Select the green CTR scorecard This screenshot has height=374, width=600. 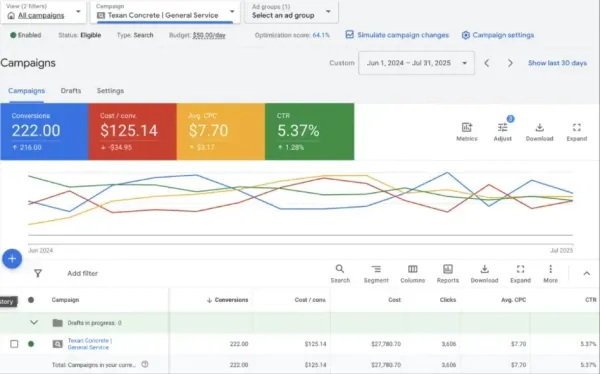pyautogui.click(x=310, y=131)
